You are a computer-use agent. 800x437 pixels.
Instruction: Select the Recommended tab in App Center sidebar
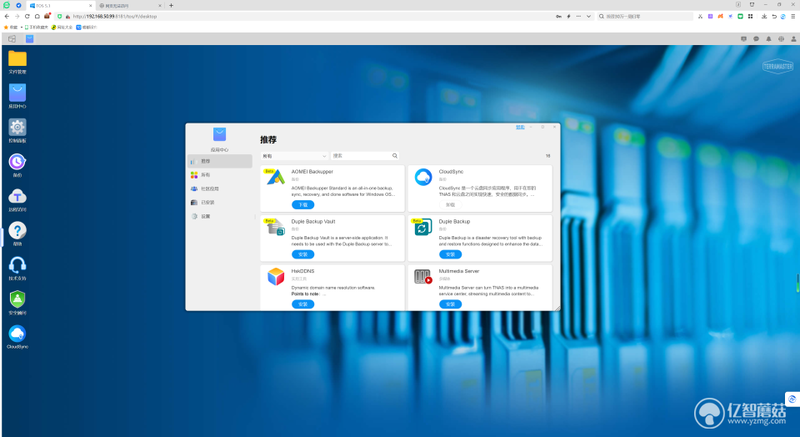[220, 161]
